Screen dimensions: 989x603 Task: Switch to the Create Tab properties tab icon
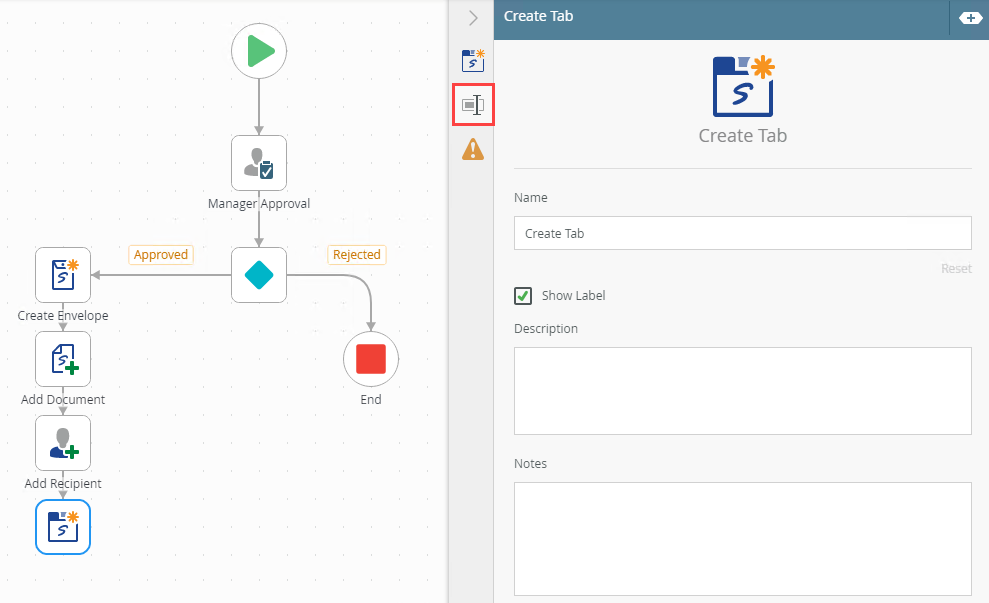click(473, 61)
